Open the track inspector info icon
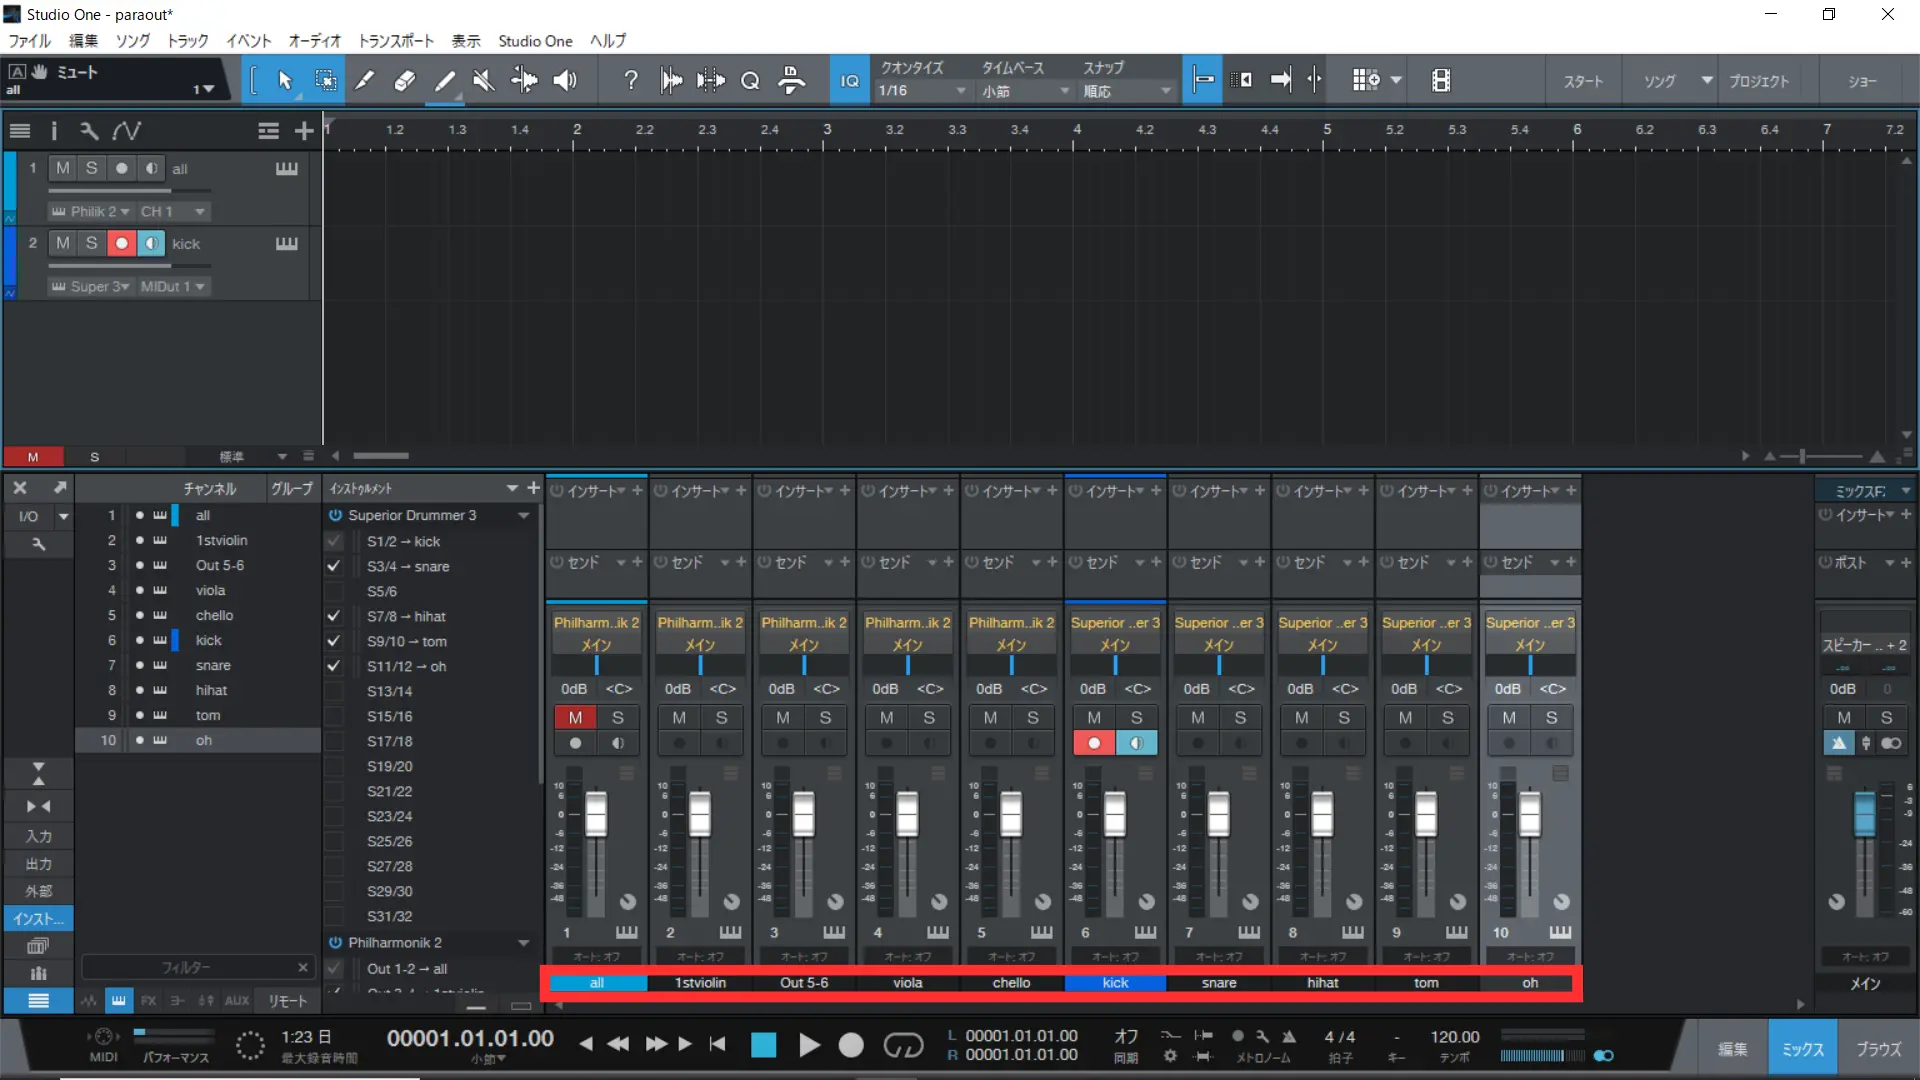This screenshot has height=1080, width=1920. [x=54, y=131]
